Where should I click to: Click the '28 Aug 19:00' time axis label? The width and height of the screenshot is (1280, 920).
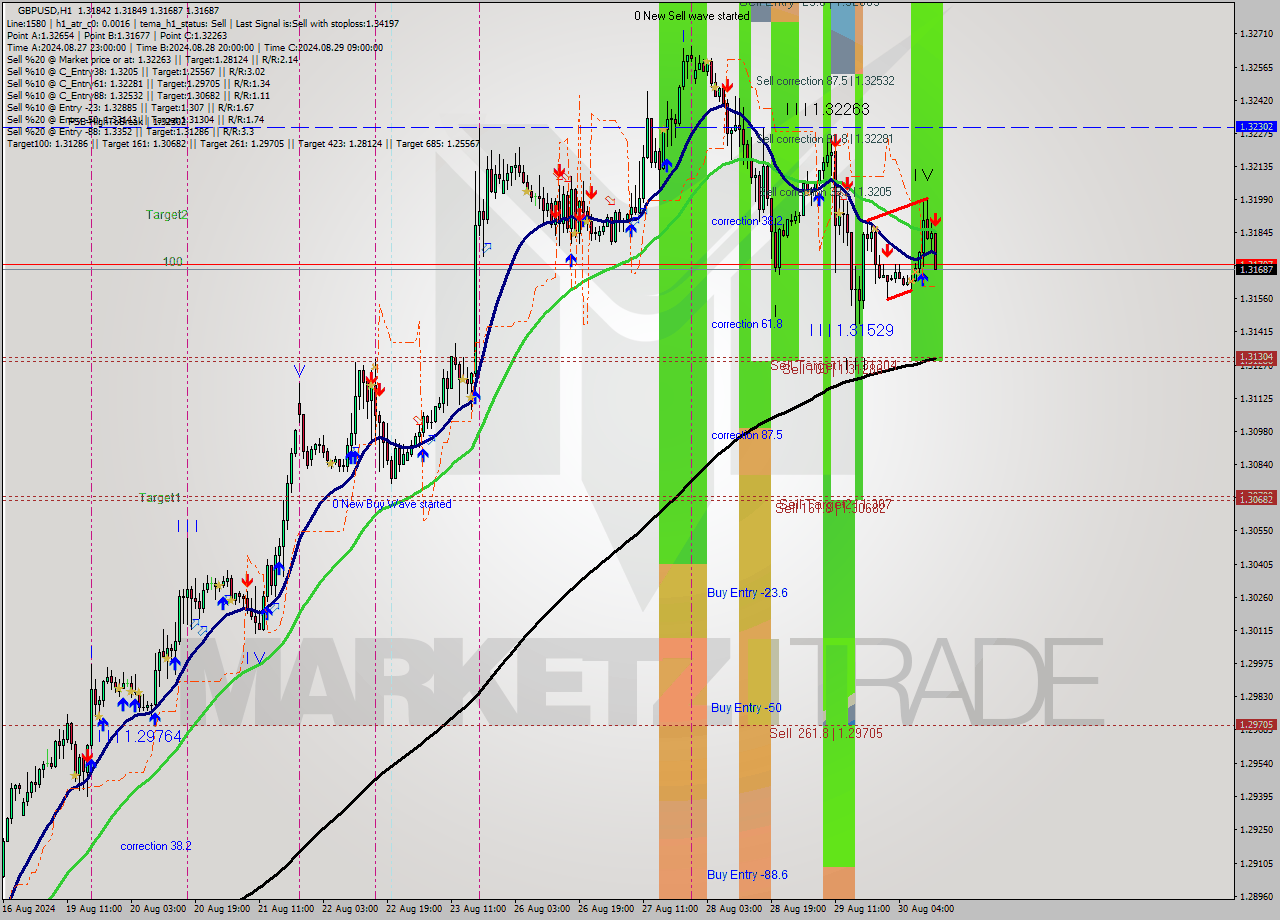click(x=798, y=909)
